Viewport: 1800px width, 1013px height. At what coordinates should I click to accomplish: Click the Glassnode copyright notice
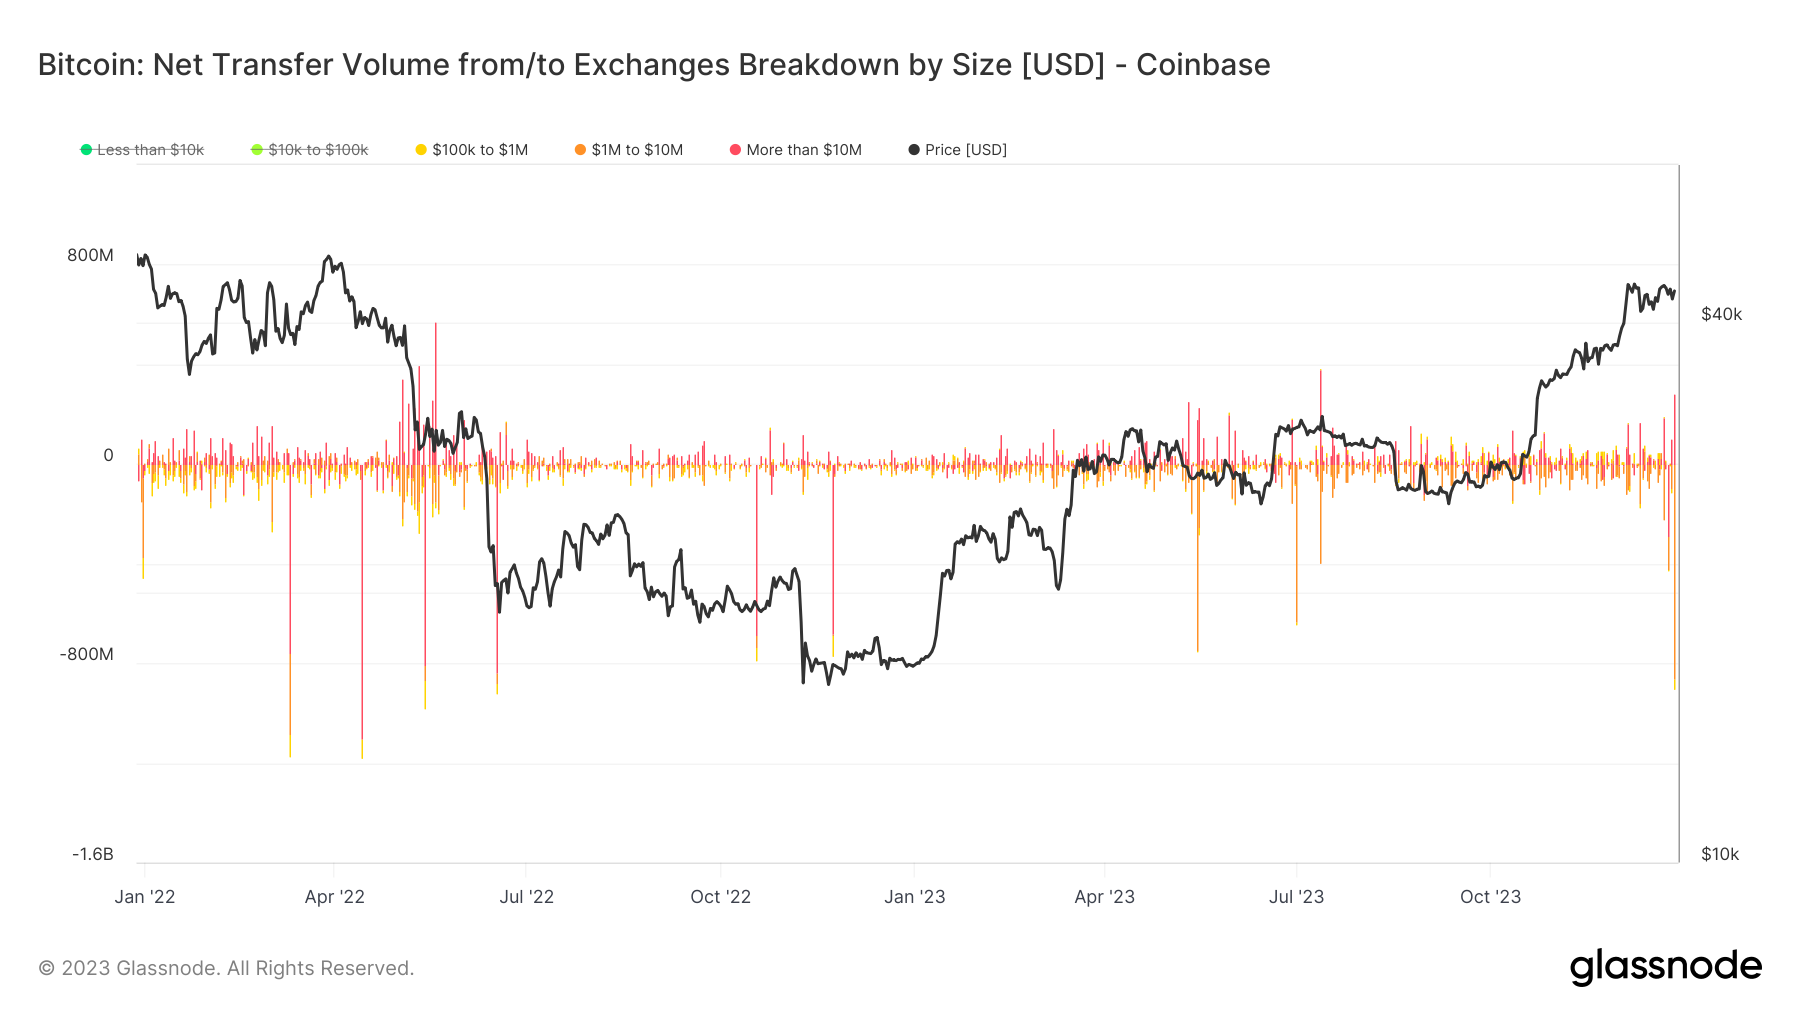pyautogui.click(x=226, y=968)
